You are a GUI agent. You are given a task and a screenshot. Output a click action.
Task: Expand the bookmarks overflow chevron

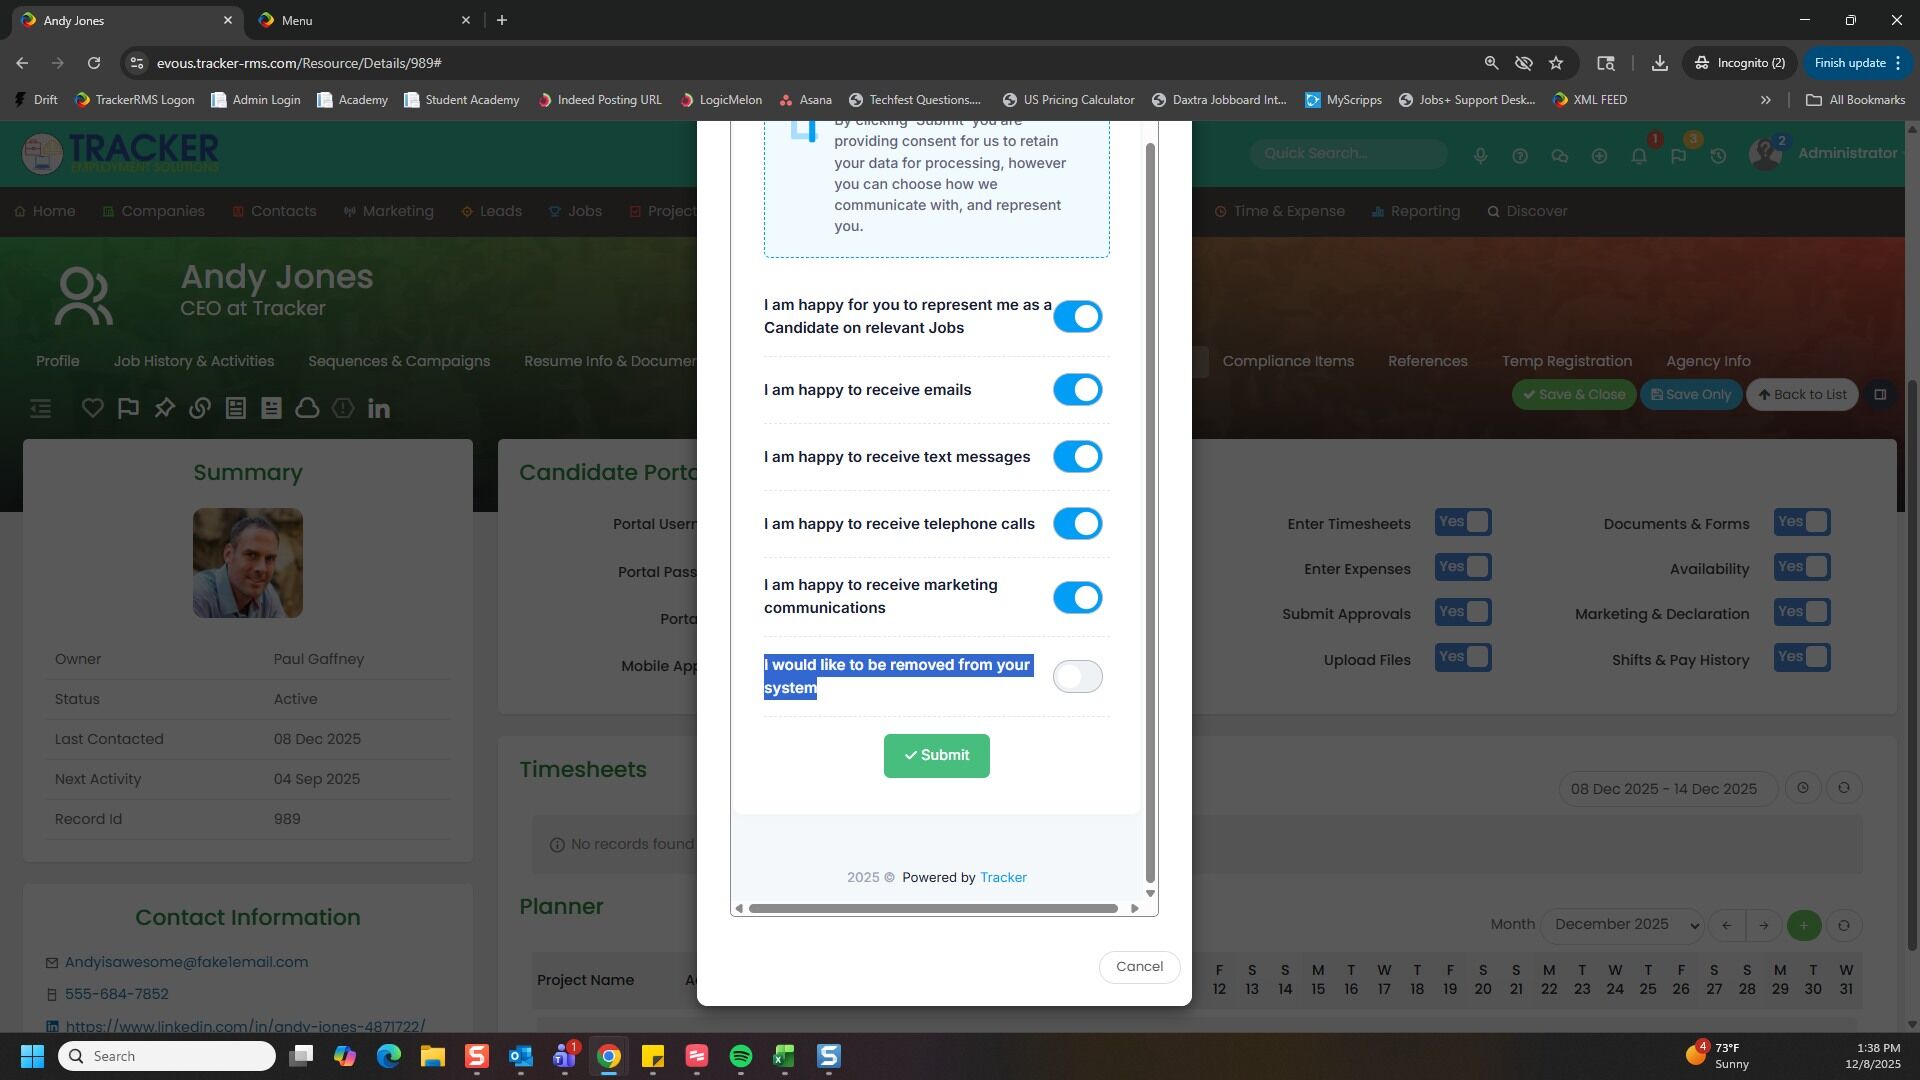click(1765, 100)
